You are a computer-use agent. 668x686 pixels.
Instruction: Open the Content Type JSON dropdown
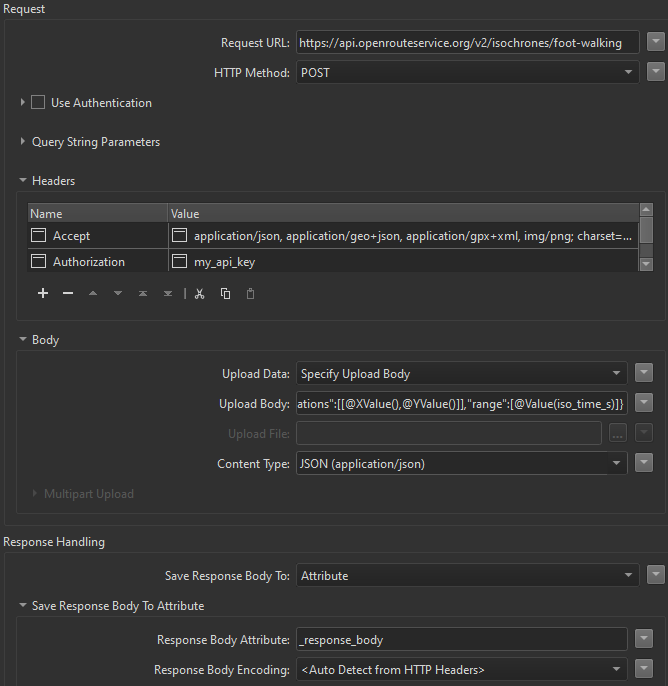pyautogui.click(x=462, y=463)
